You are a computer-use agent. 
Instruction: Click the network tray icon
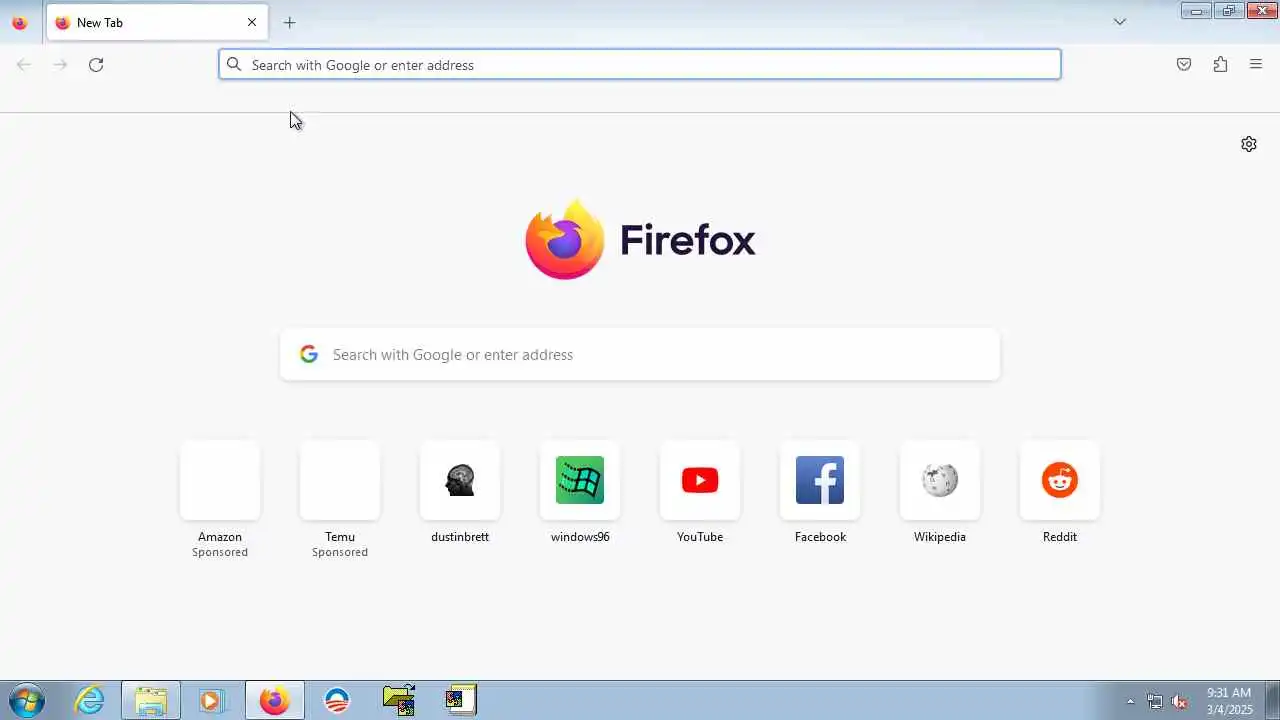click(1155, 702)
